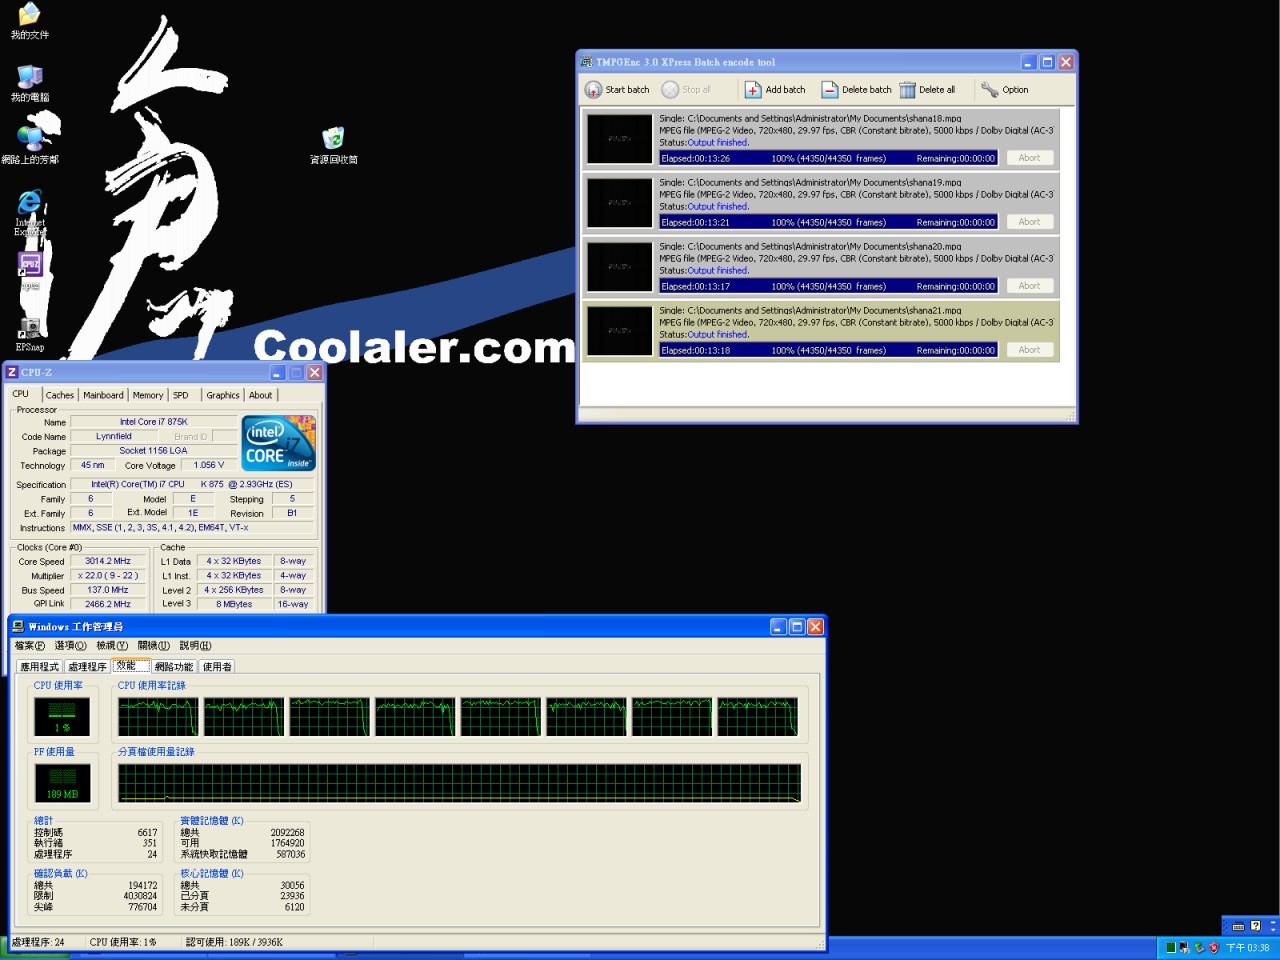
Task: Select the CPU-Z desktop shortcut
Action: [30, 270]
